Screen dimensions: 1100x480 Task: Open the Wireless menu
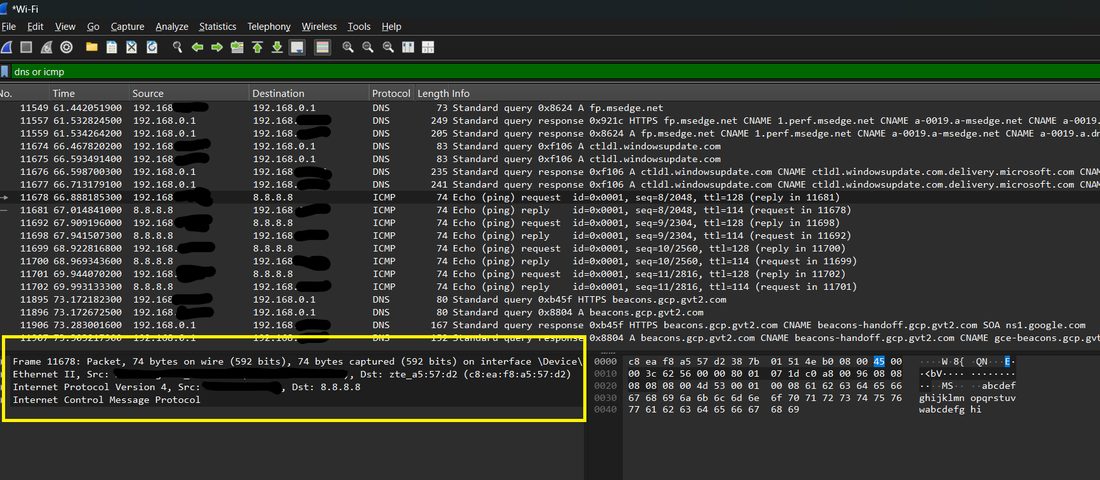click(319, 27)
